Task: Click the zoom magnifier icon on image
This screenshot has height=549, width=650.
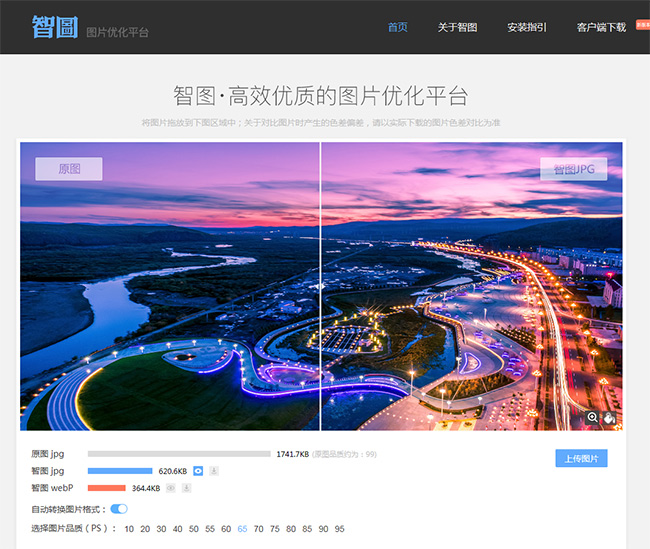Action: click(x=592, y=417)
